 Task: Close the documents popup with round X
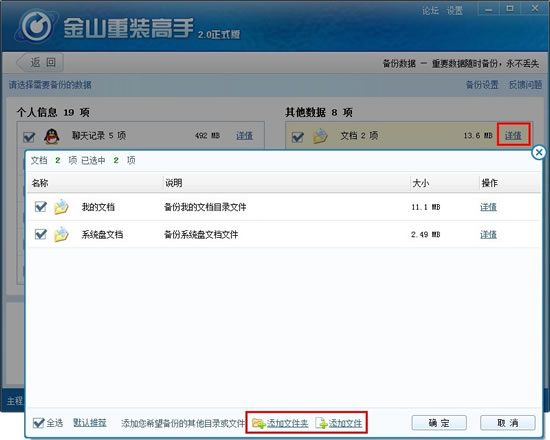[x=539, y=152]
